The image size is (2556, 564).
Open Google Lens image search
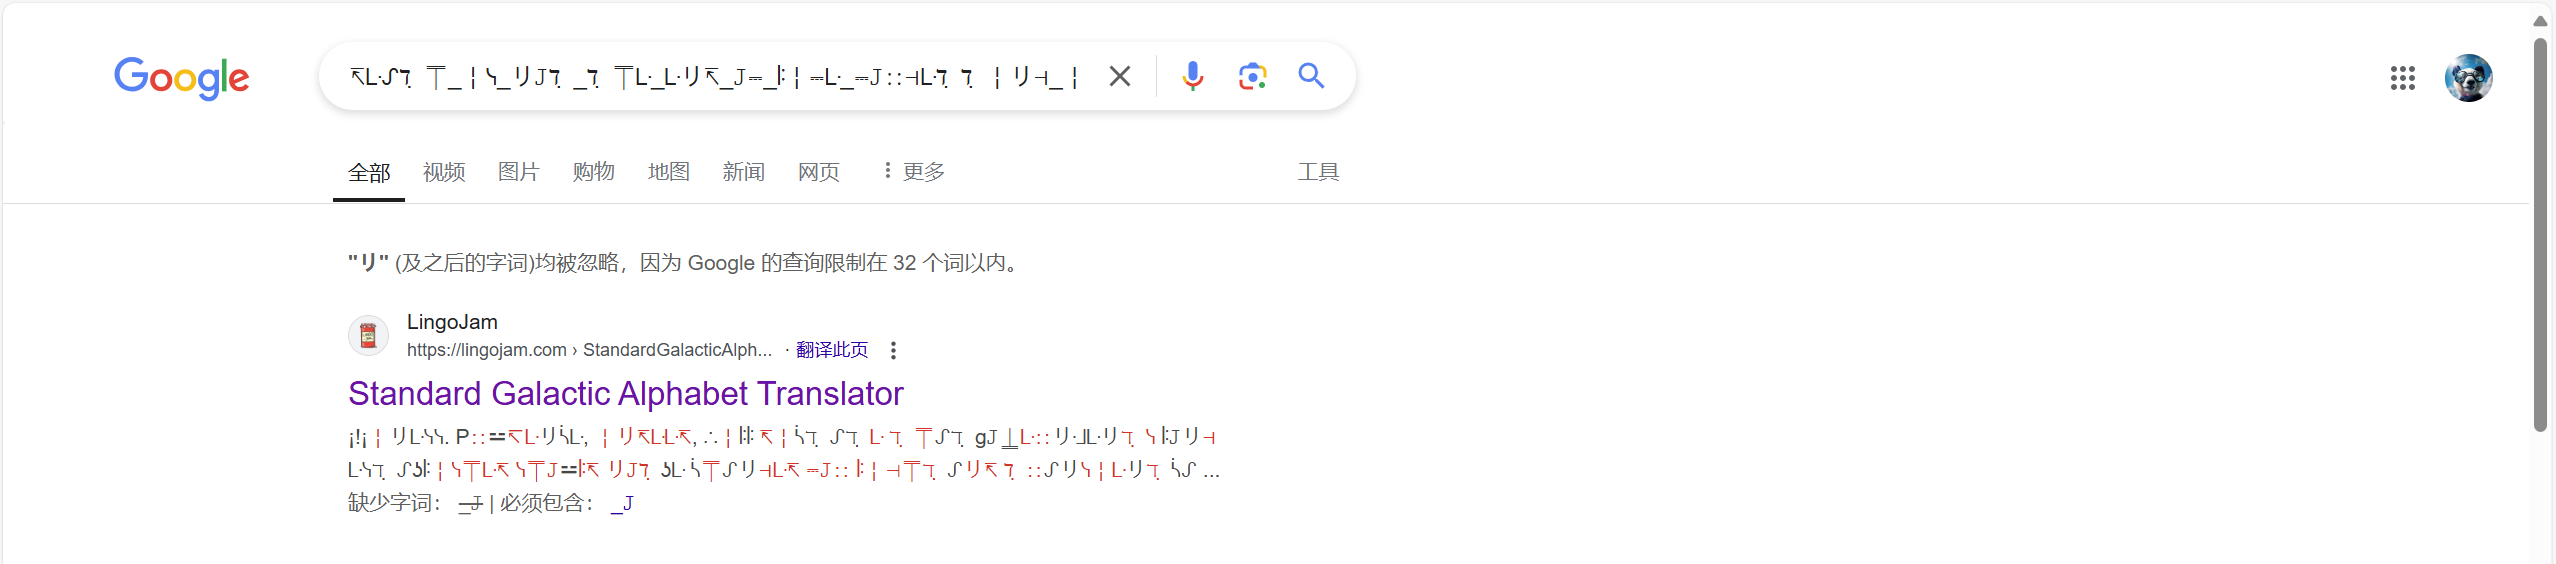(1252, 76)
